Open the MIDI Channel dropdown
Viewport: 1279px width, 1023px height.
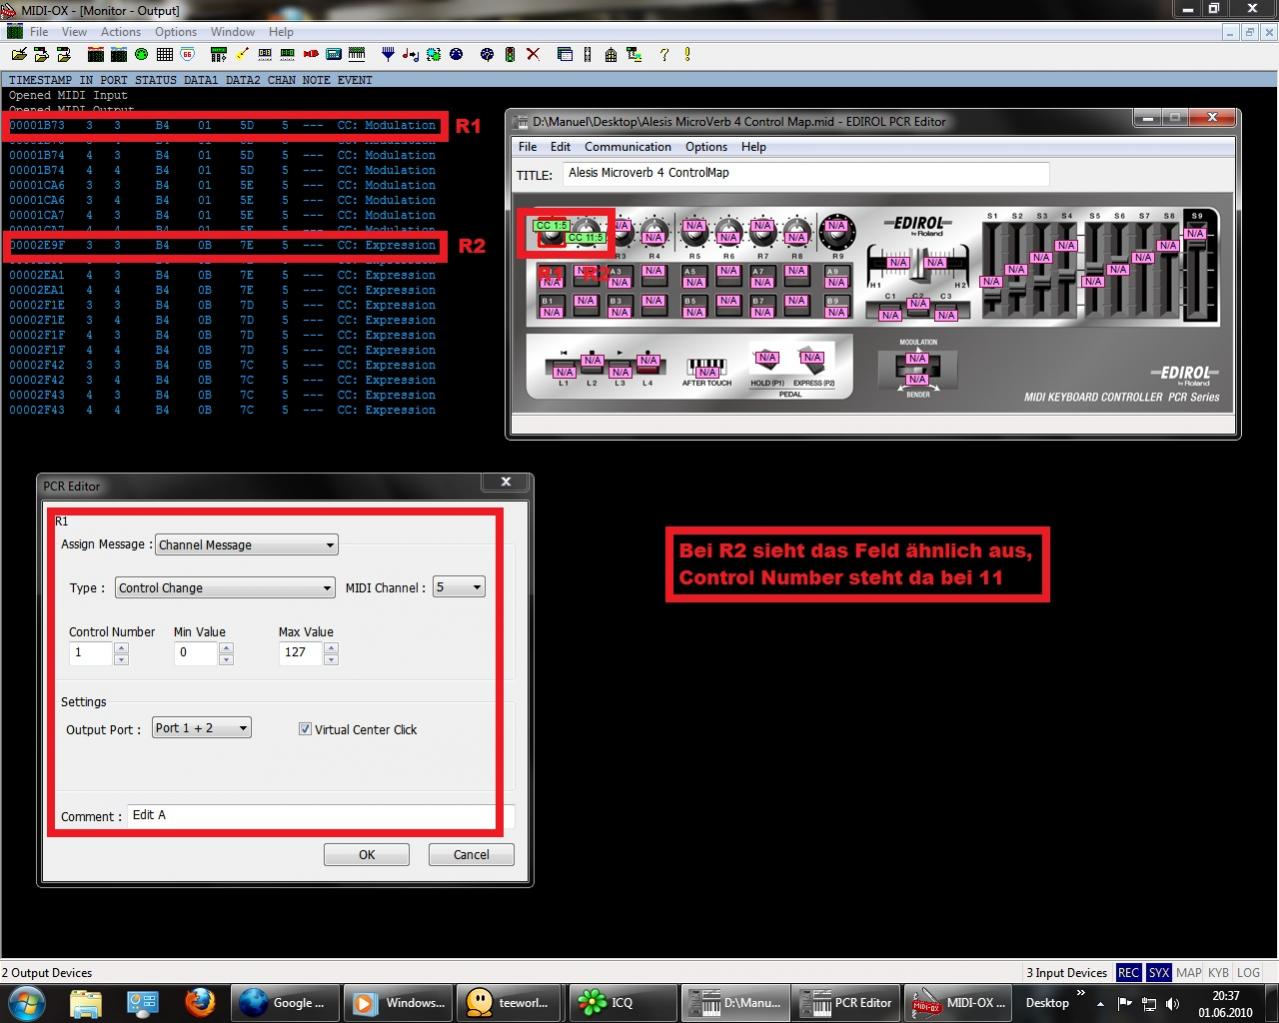click(x=459, y=587)
